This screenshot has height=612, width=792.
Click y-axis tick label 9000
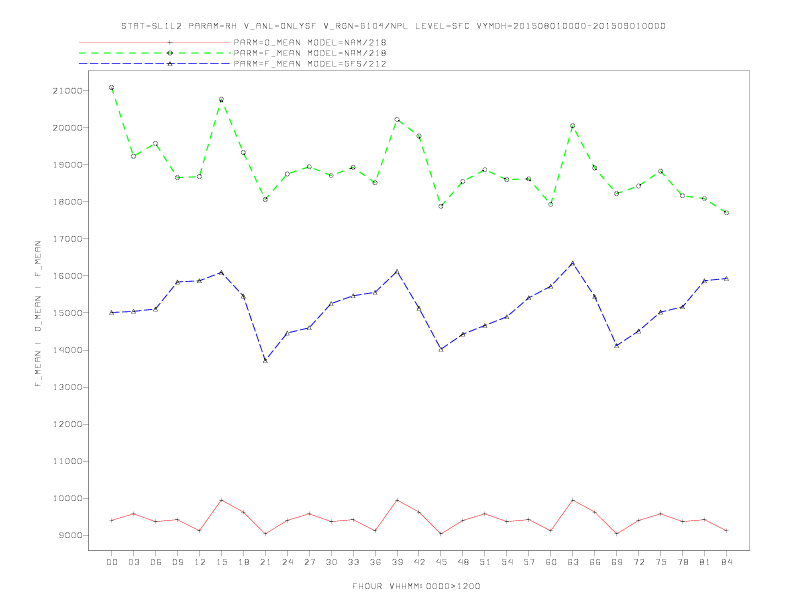click(70, 536)
